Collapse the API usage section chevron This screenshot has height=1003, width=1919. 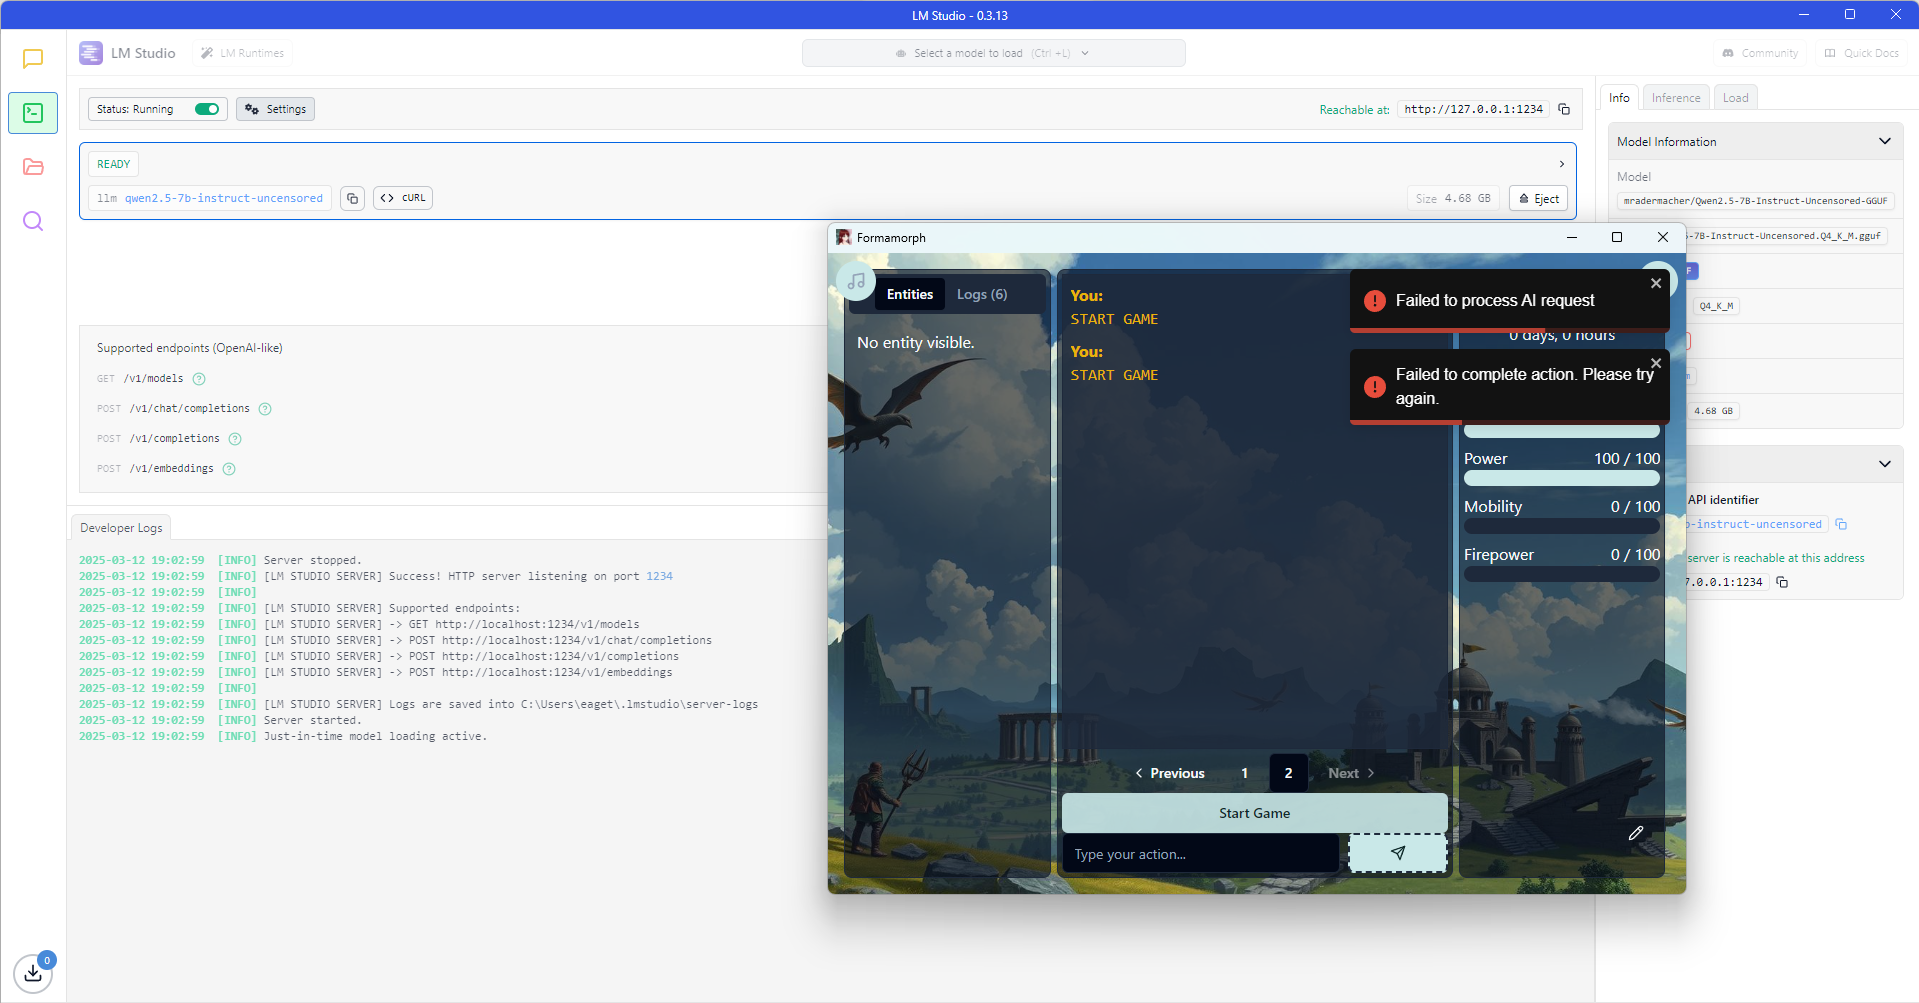tap(1885, 464)
